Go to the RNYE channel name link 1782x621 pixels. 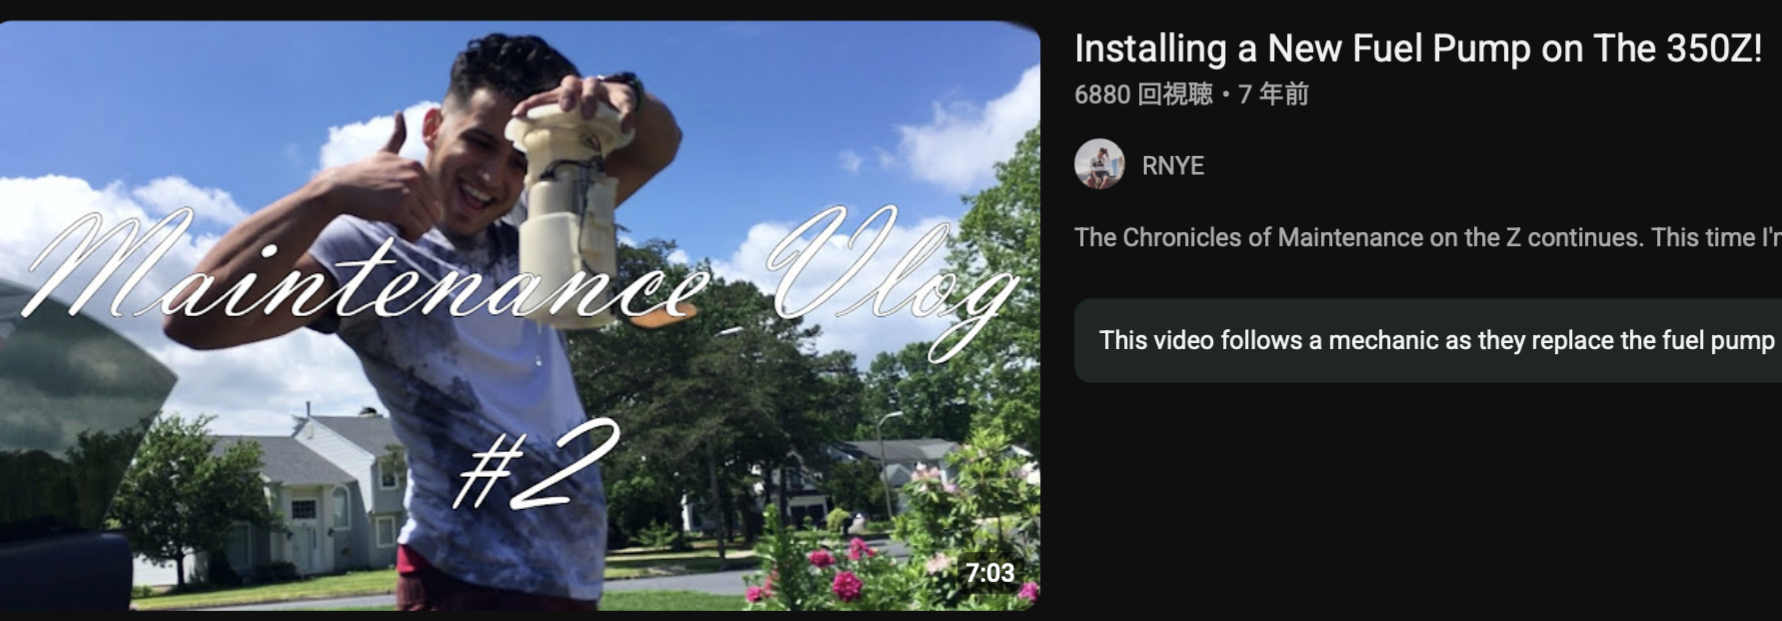coord(1172,165)
